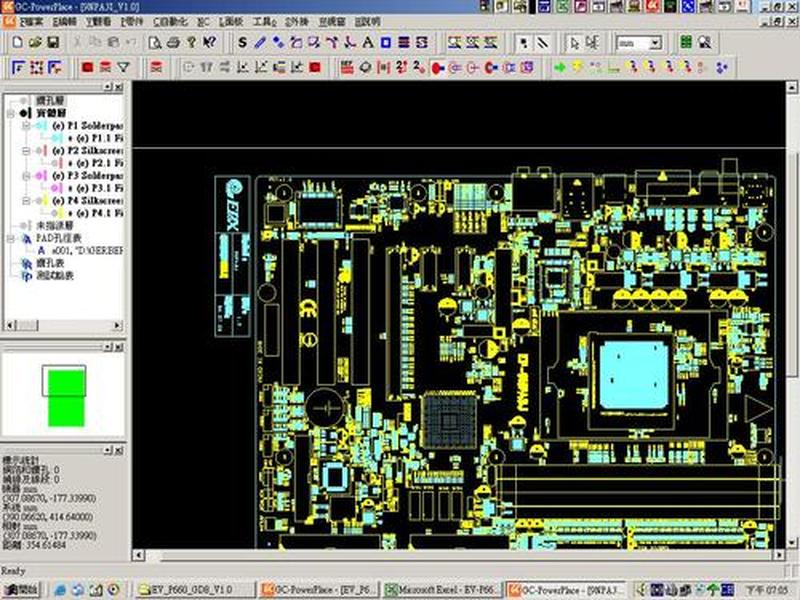
Task: Click the diagonal lines tool icon
Action: pos(542,43)
